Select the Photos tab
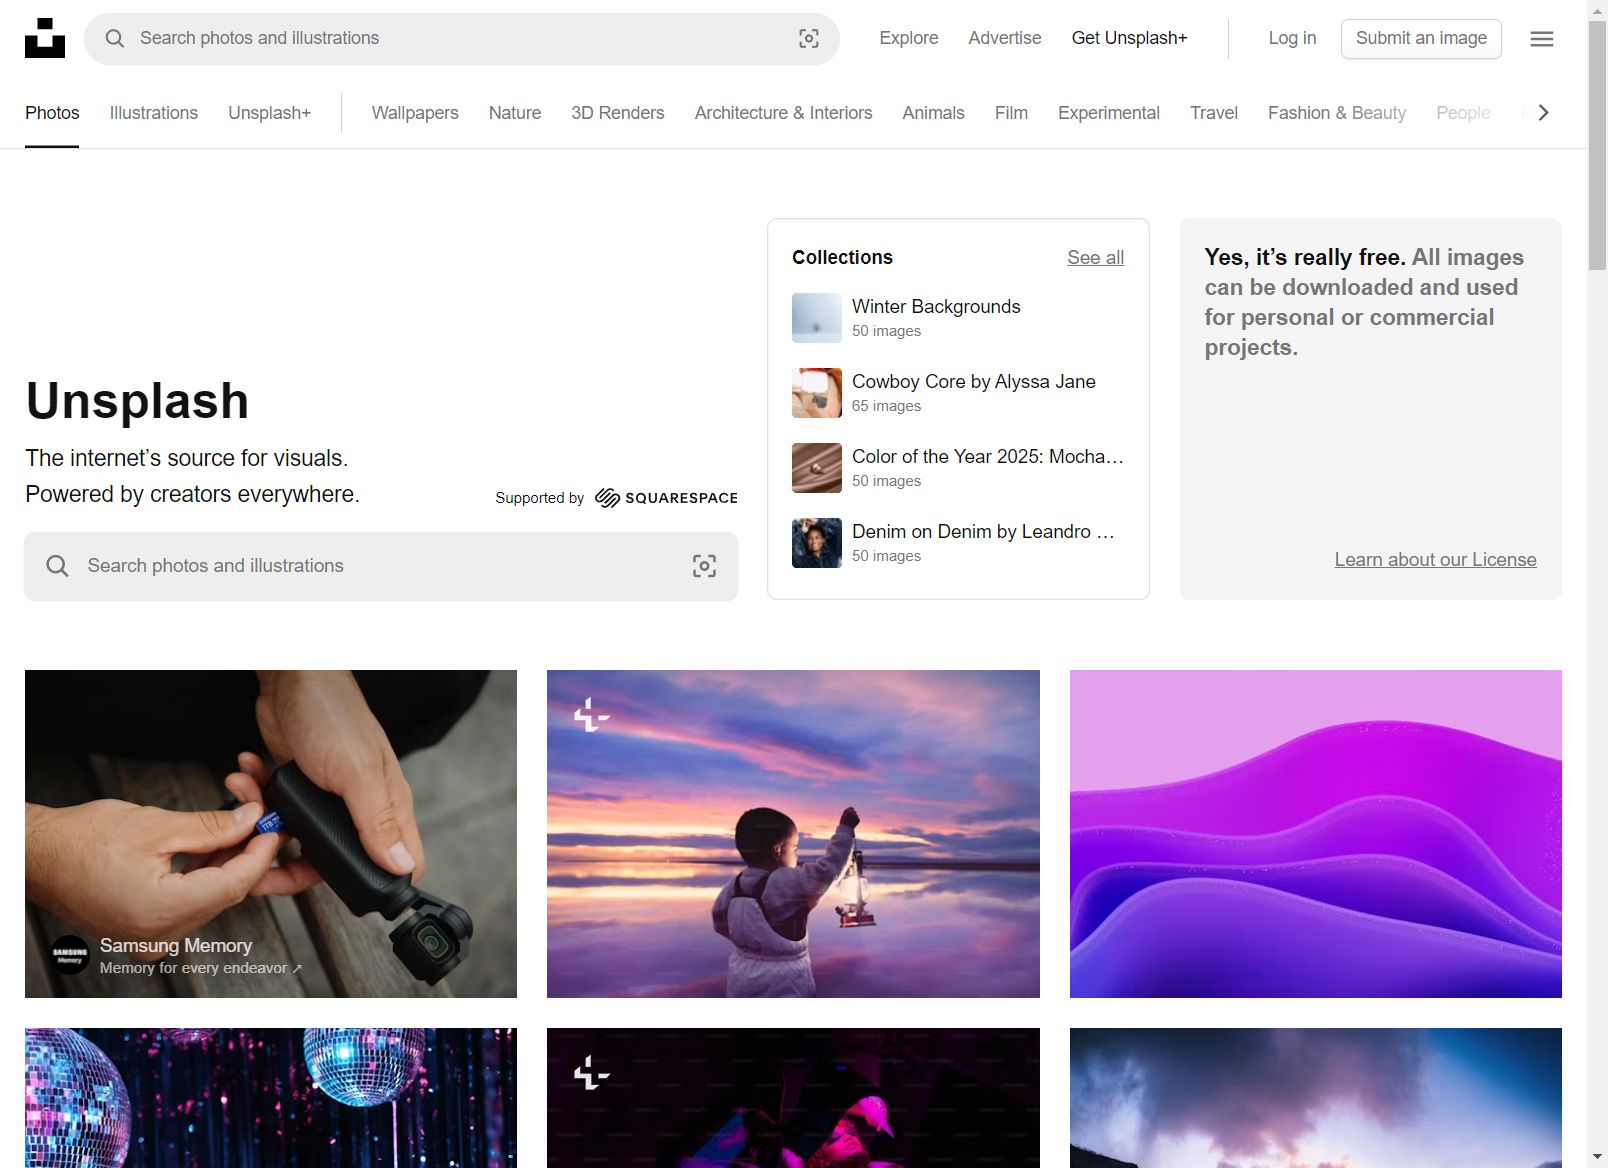Viewport: 1608px width, 1168px height. (52, 113)
